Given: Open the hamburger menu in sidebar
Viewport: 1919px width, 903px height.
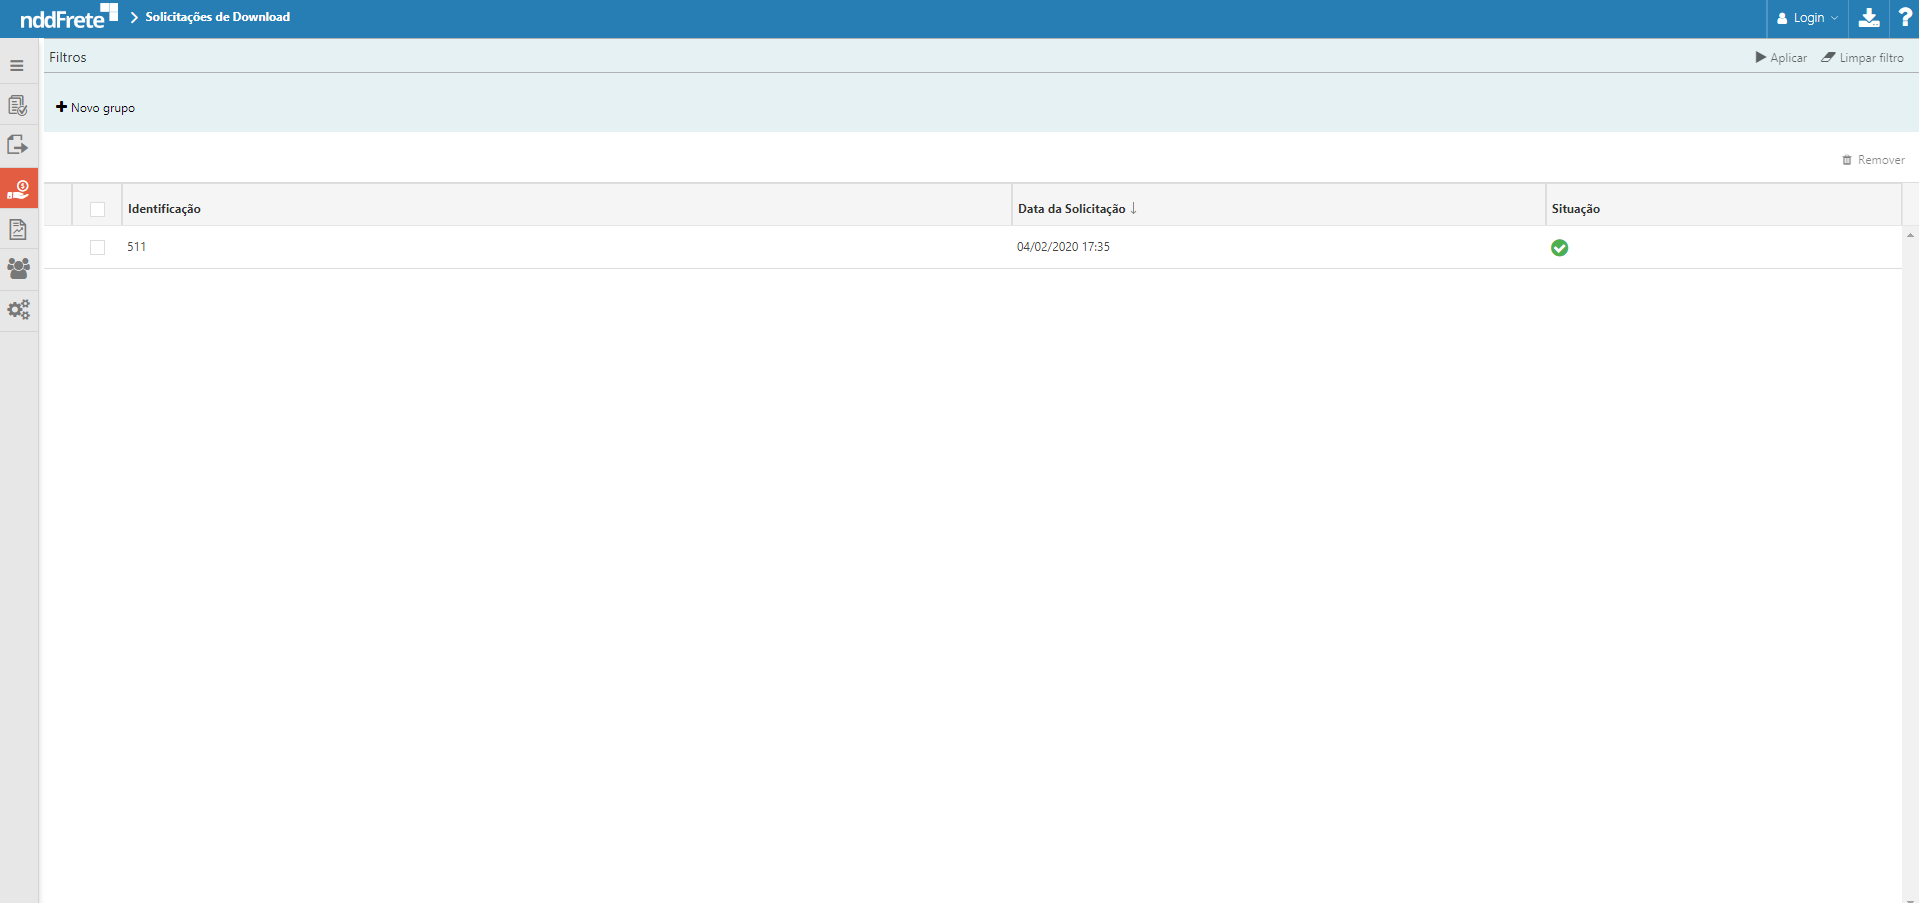Looking at the screenshot, I should click(x=17, y=66).
